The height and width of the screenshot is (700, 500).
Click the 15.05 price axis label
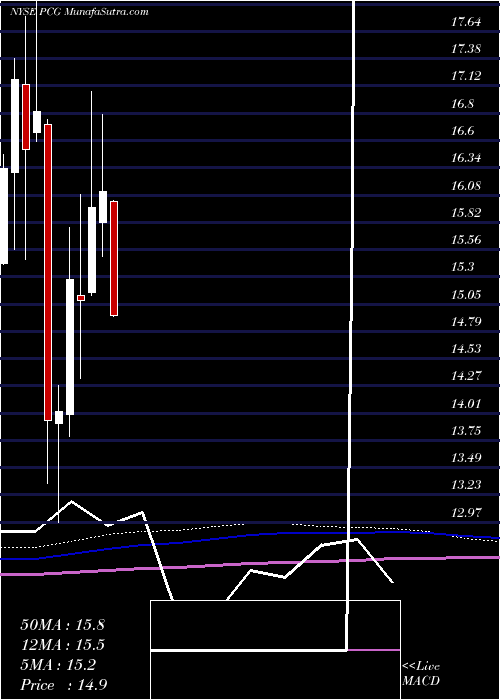coord(466,294)
